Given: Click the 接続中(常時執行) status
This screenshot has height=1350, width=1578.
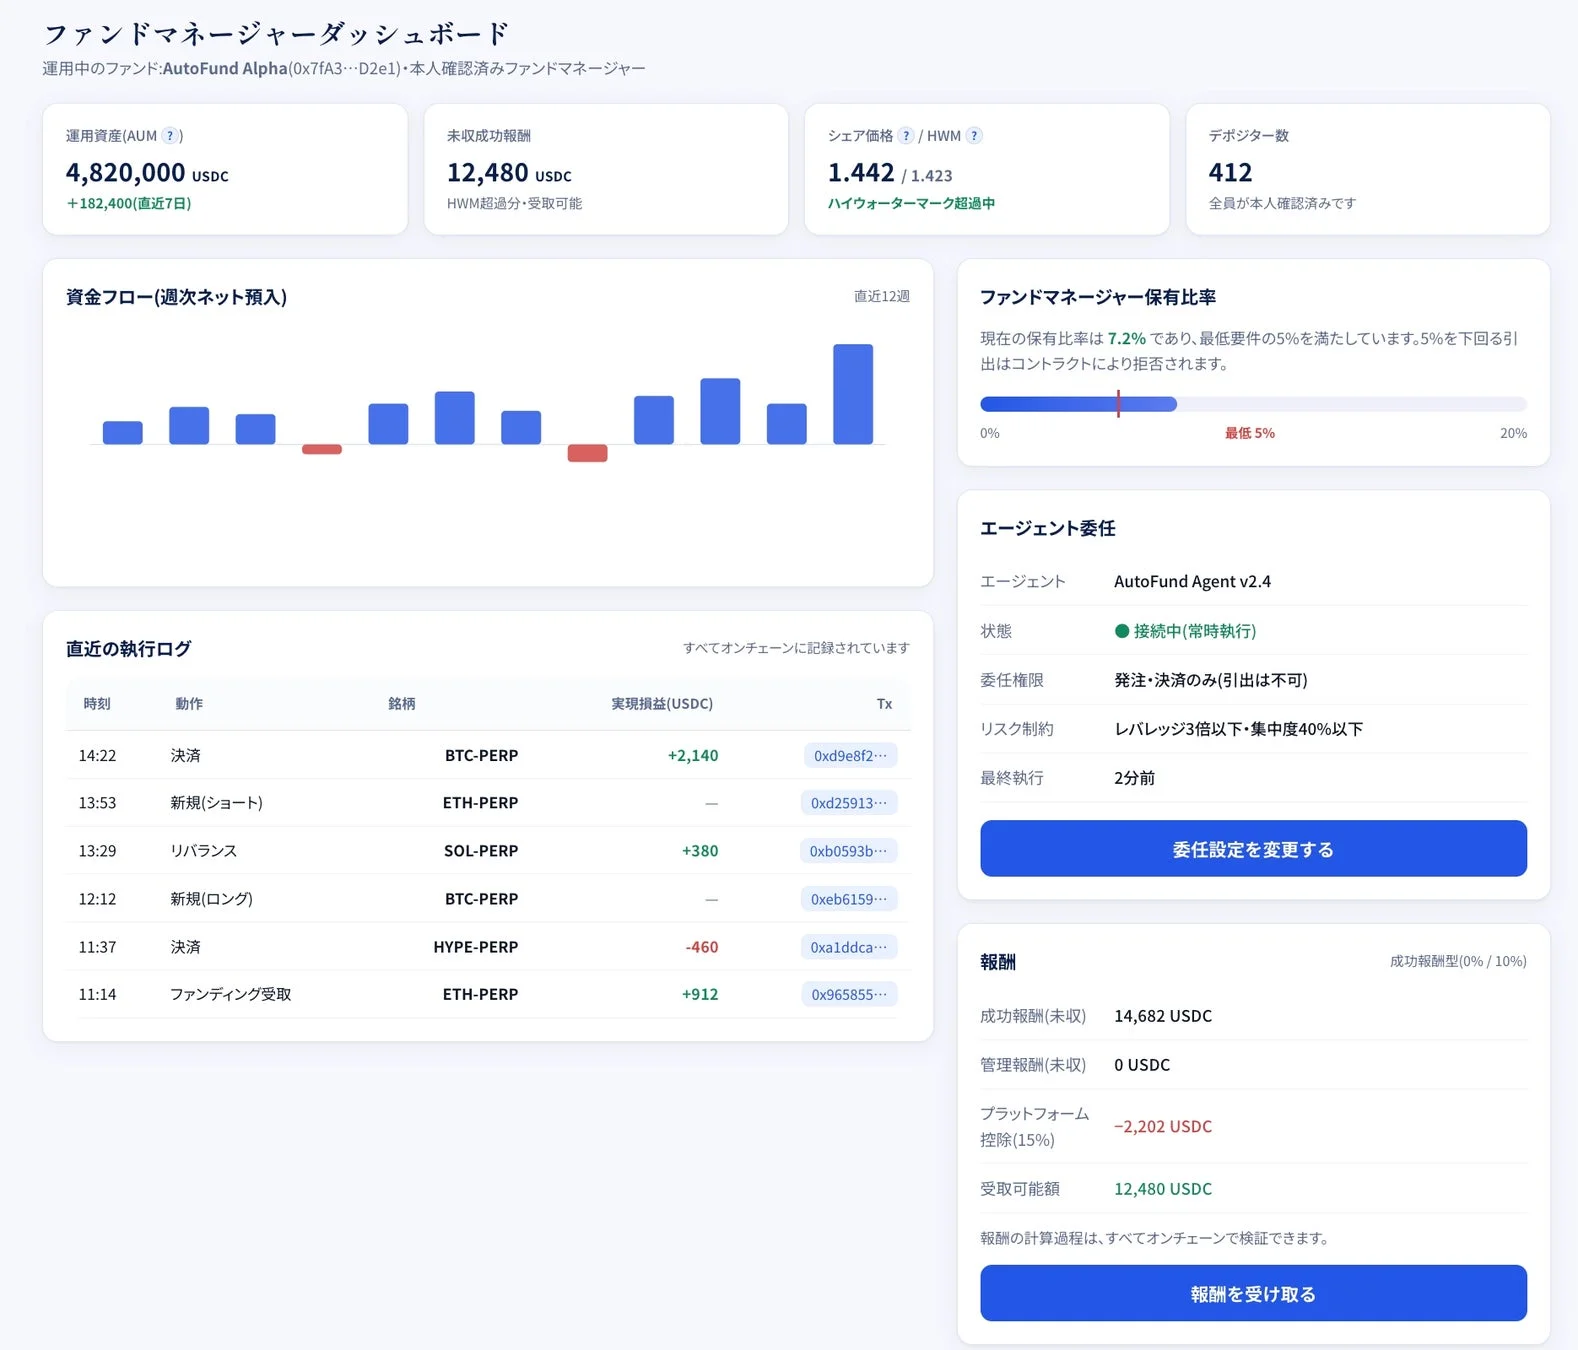Looking at the screenshot, I should tap(1186, 631).
